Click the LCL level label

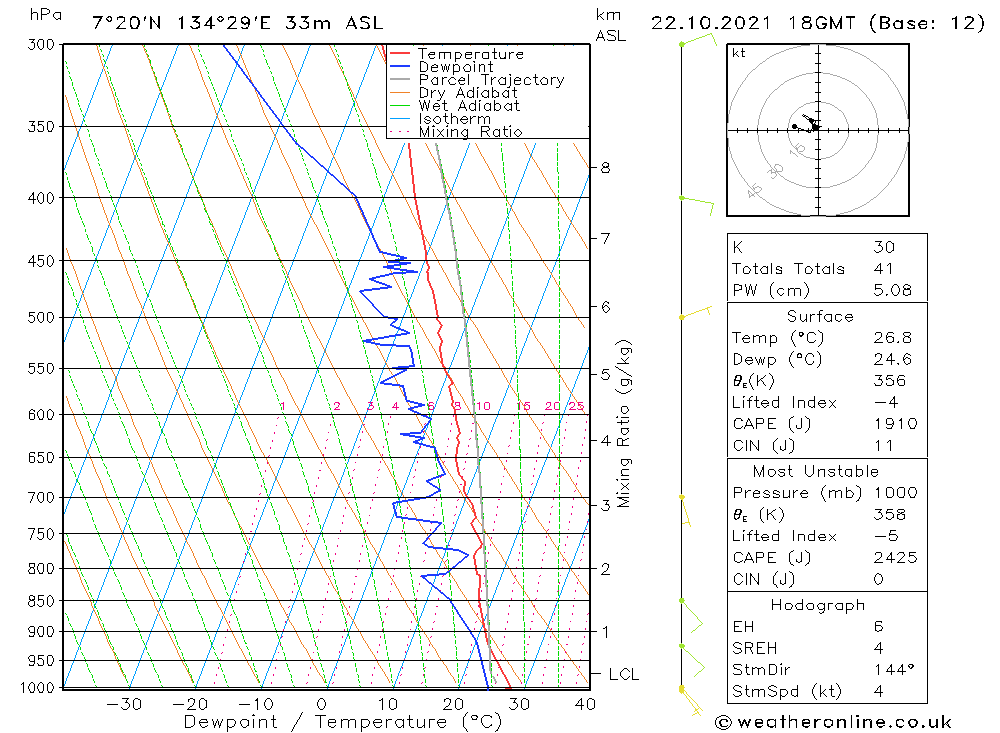(624, 674)
